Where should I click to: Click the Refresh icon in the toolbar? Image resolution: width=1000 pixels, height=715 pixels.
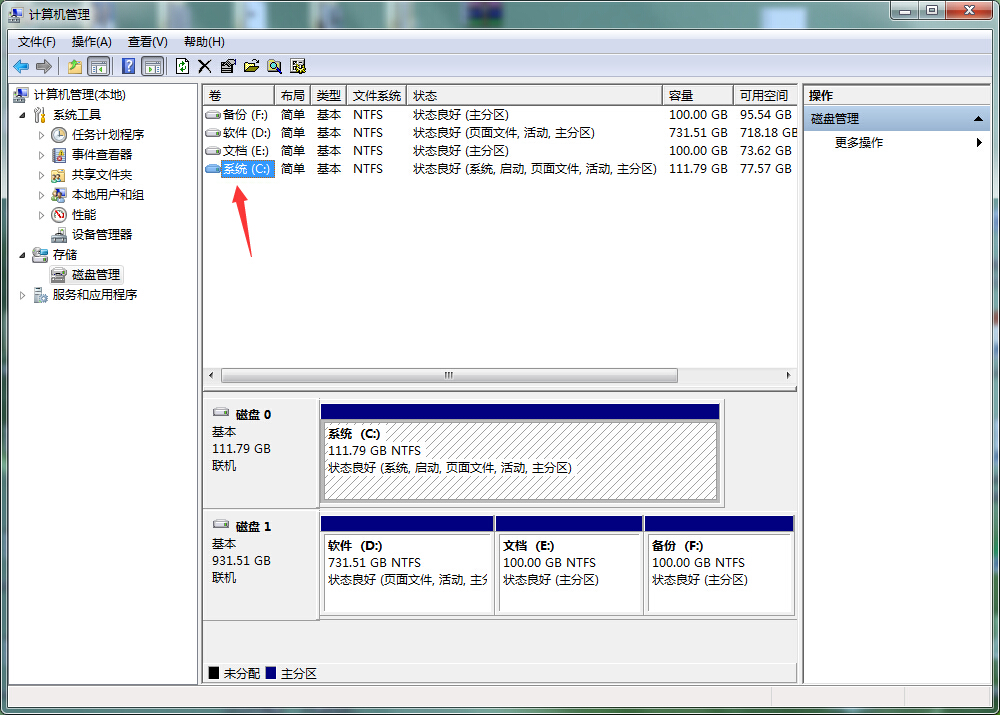[x=182, y=66]
